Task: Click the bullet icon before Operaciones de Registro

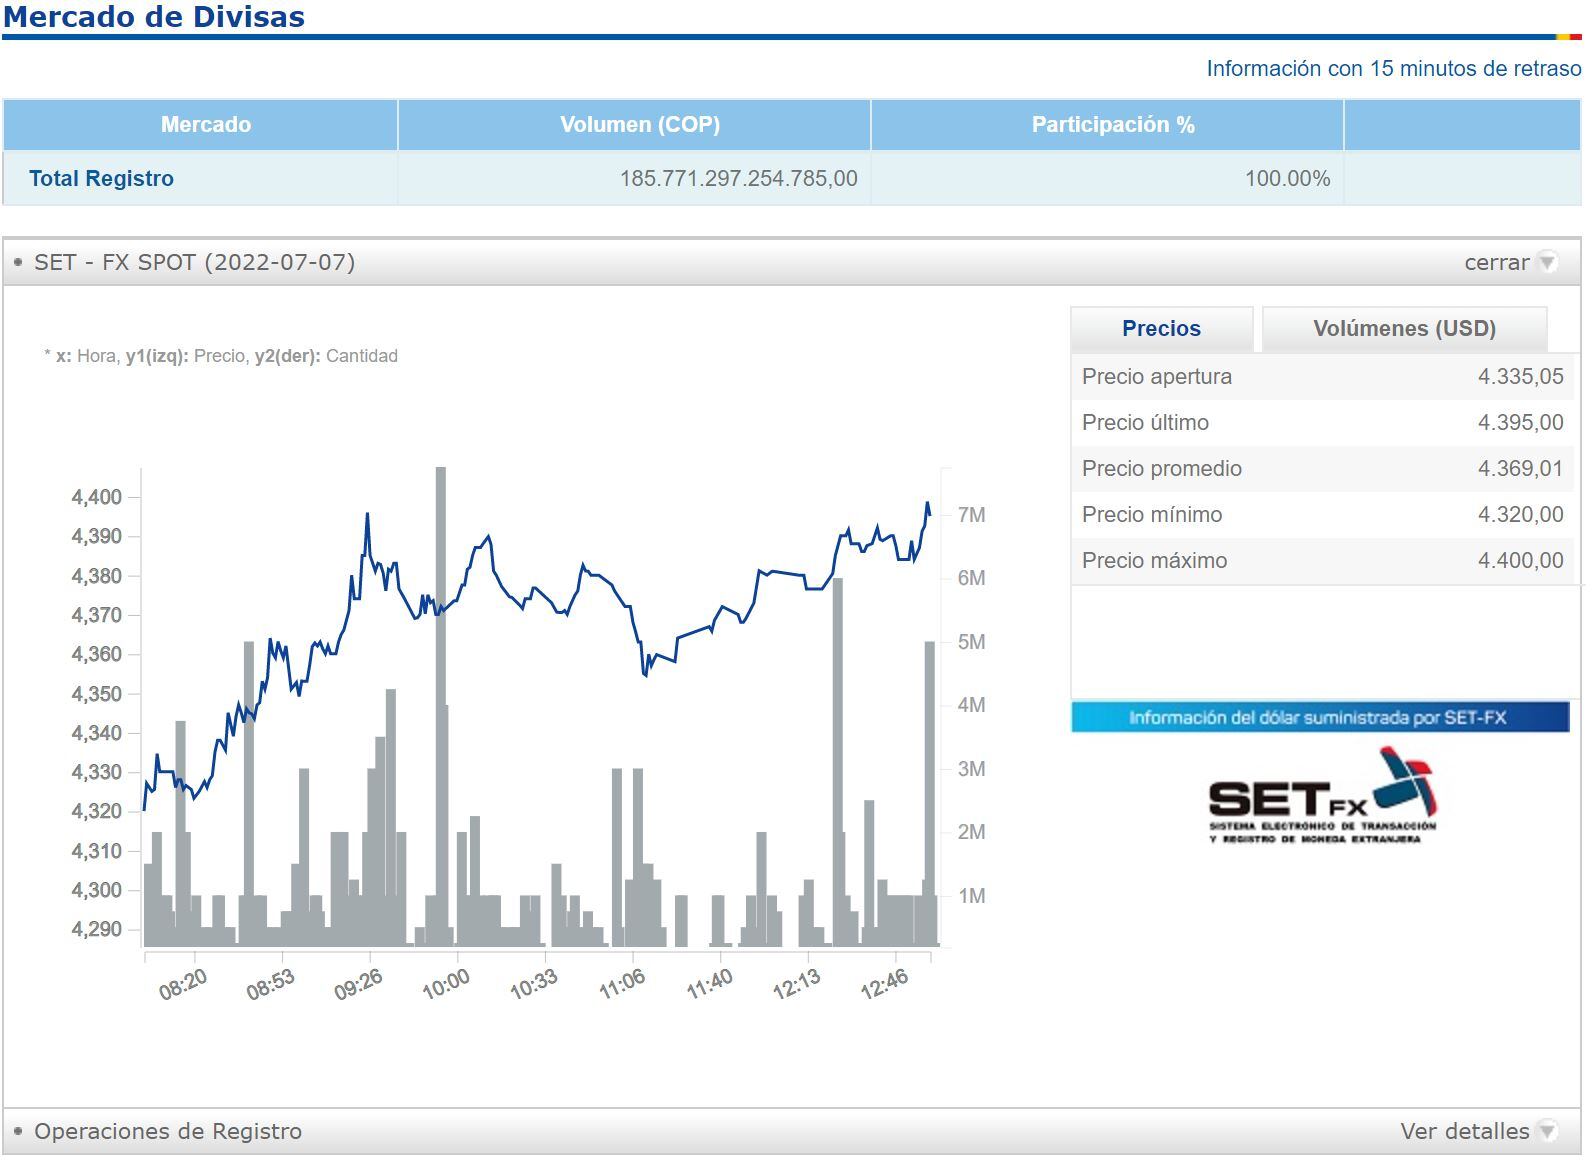Action: click(x=18, y=1131)
